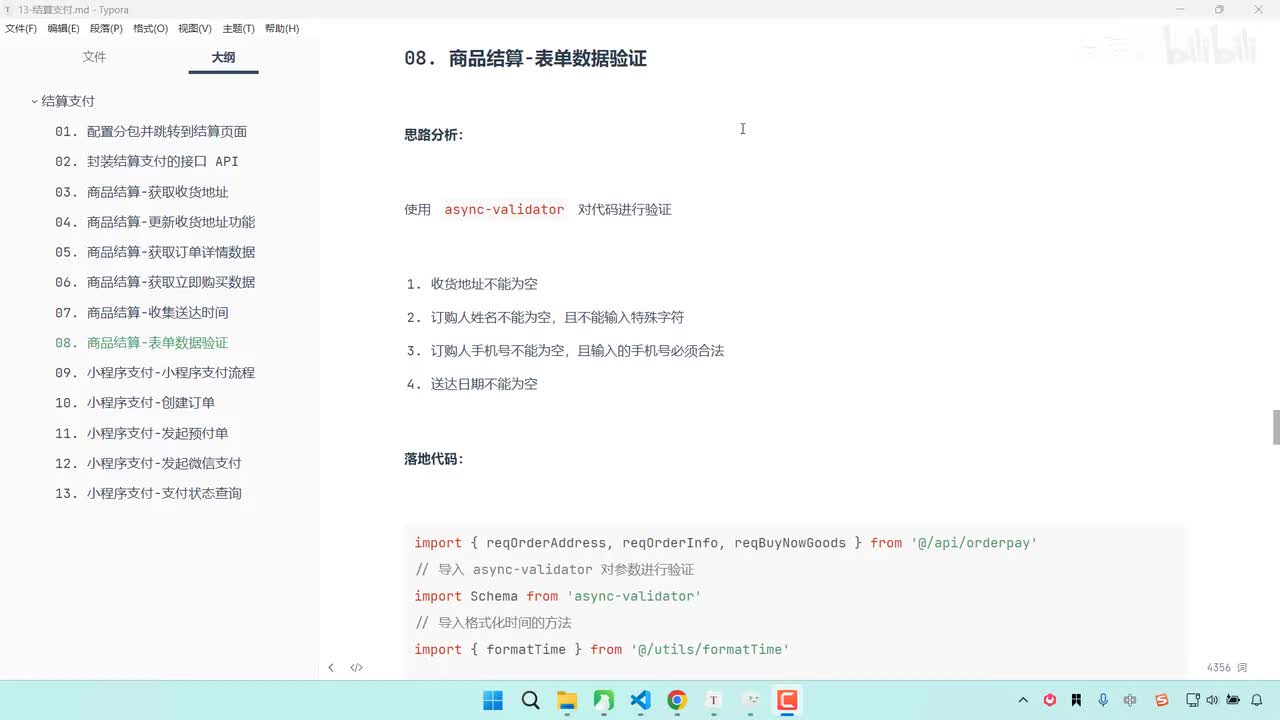Click the battery tray icon

pos(1234,700)
